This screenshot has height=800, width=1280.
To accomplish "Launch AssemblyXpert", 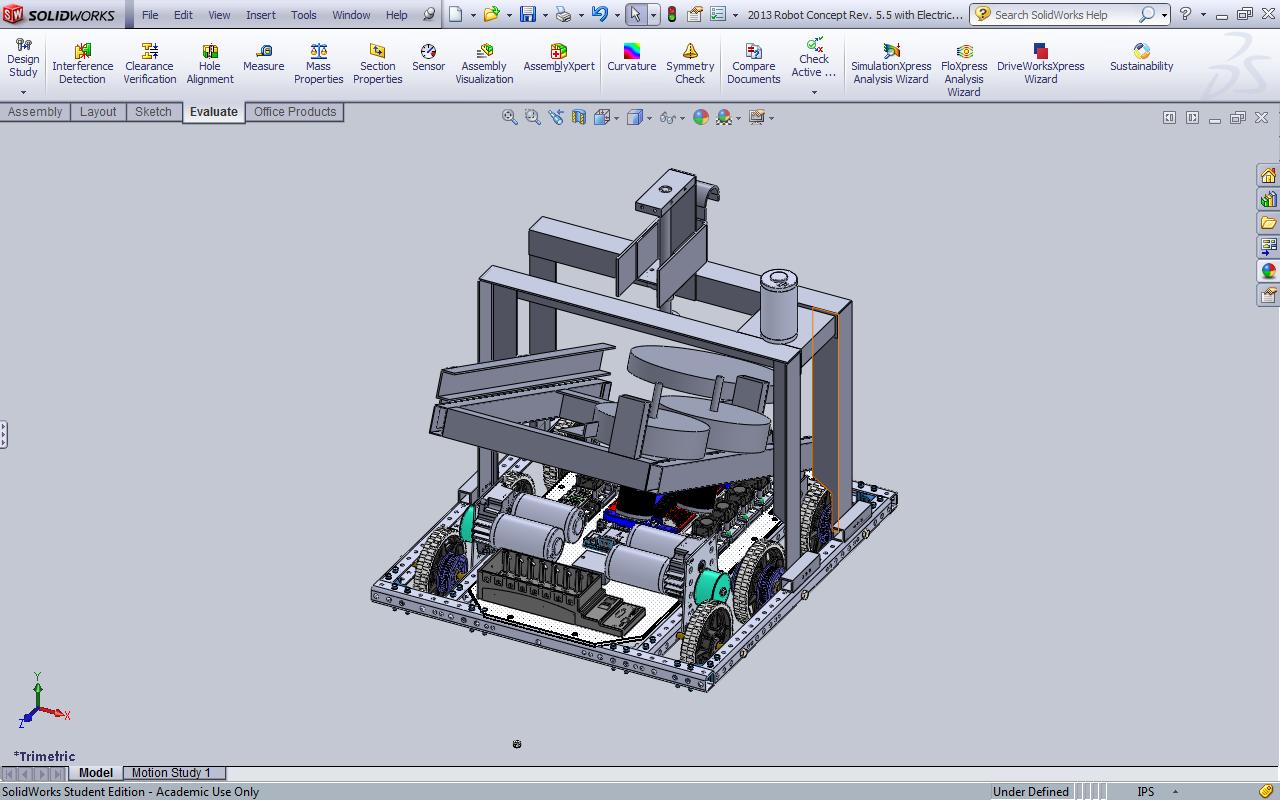I will pyautogui.click(x=559, y=58).
